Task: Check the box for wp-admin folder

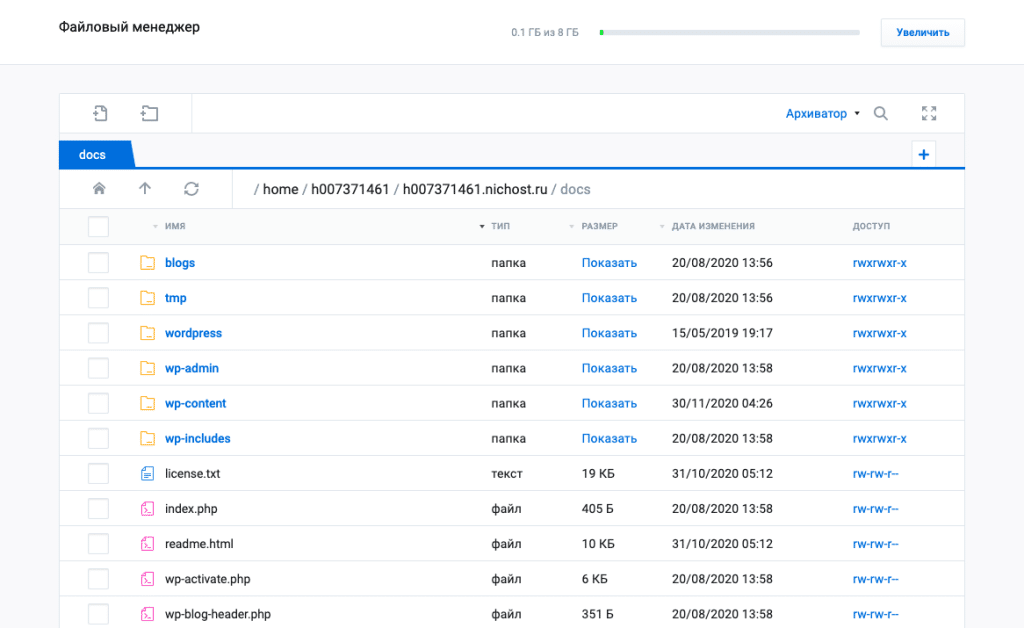Action: (x=99, y=368)
